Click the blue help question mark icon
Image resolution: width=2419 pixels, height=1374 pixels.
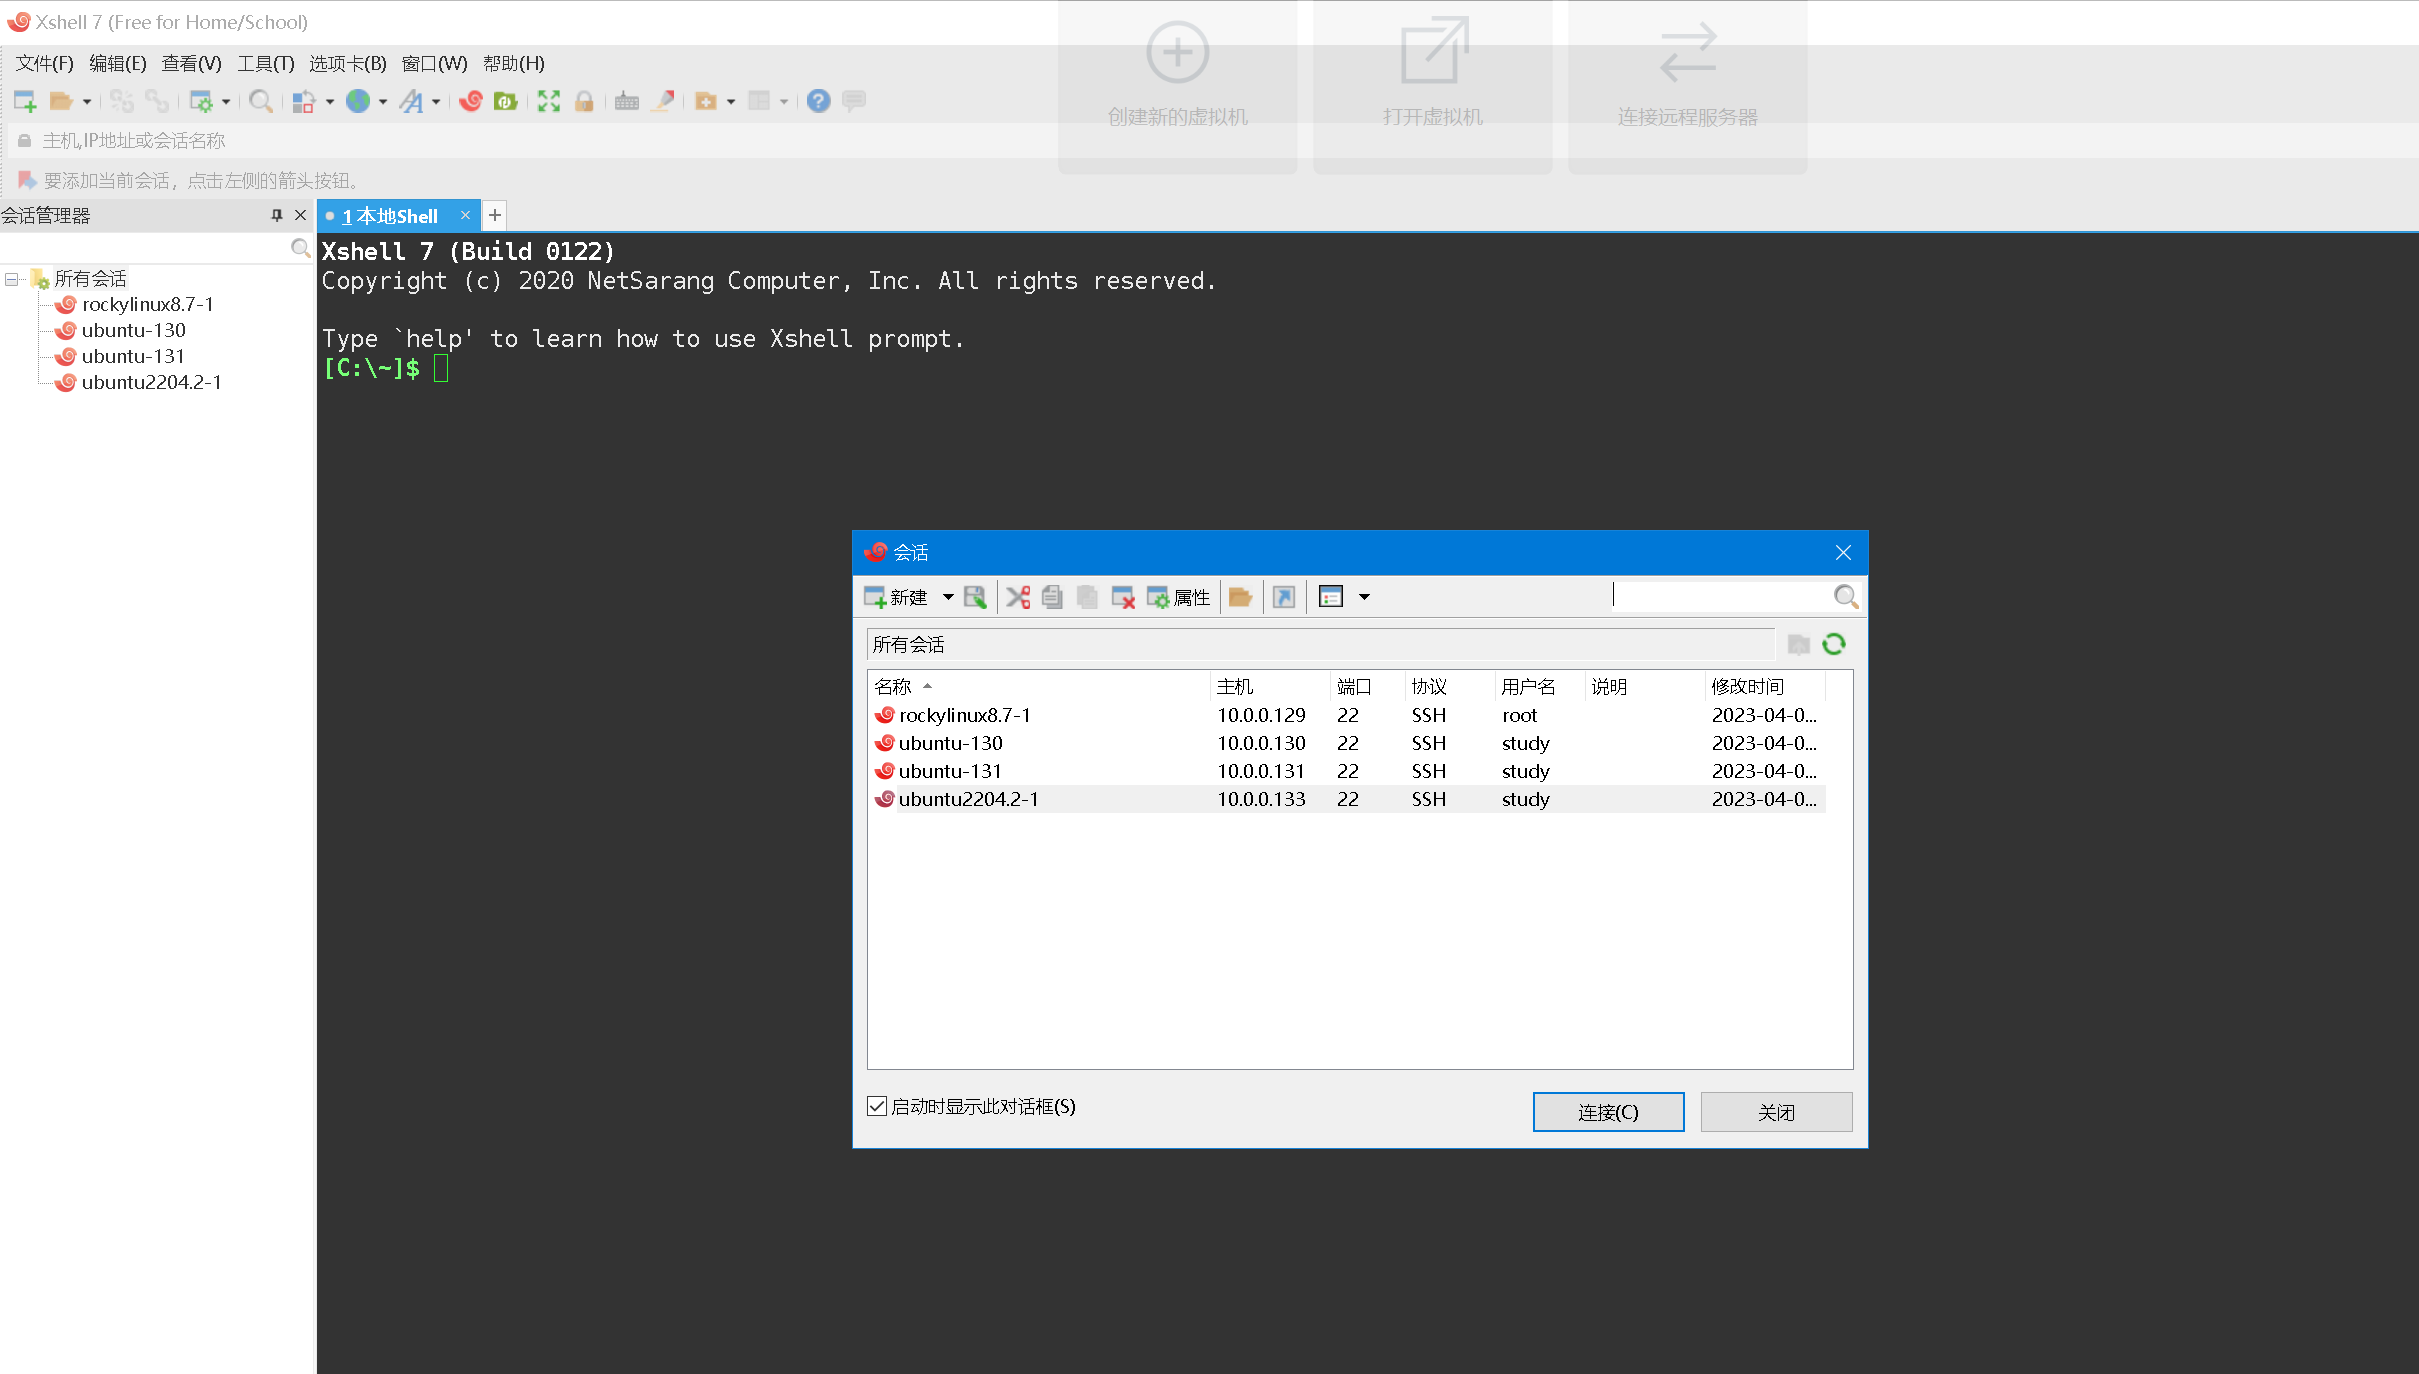pyautogui.click(x=818, y=101)
